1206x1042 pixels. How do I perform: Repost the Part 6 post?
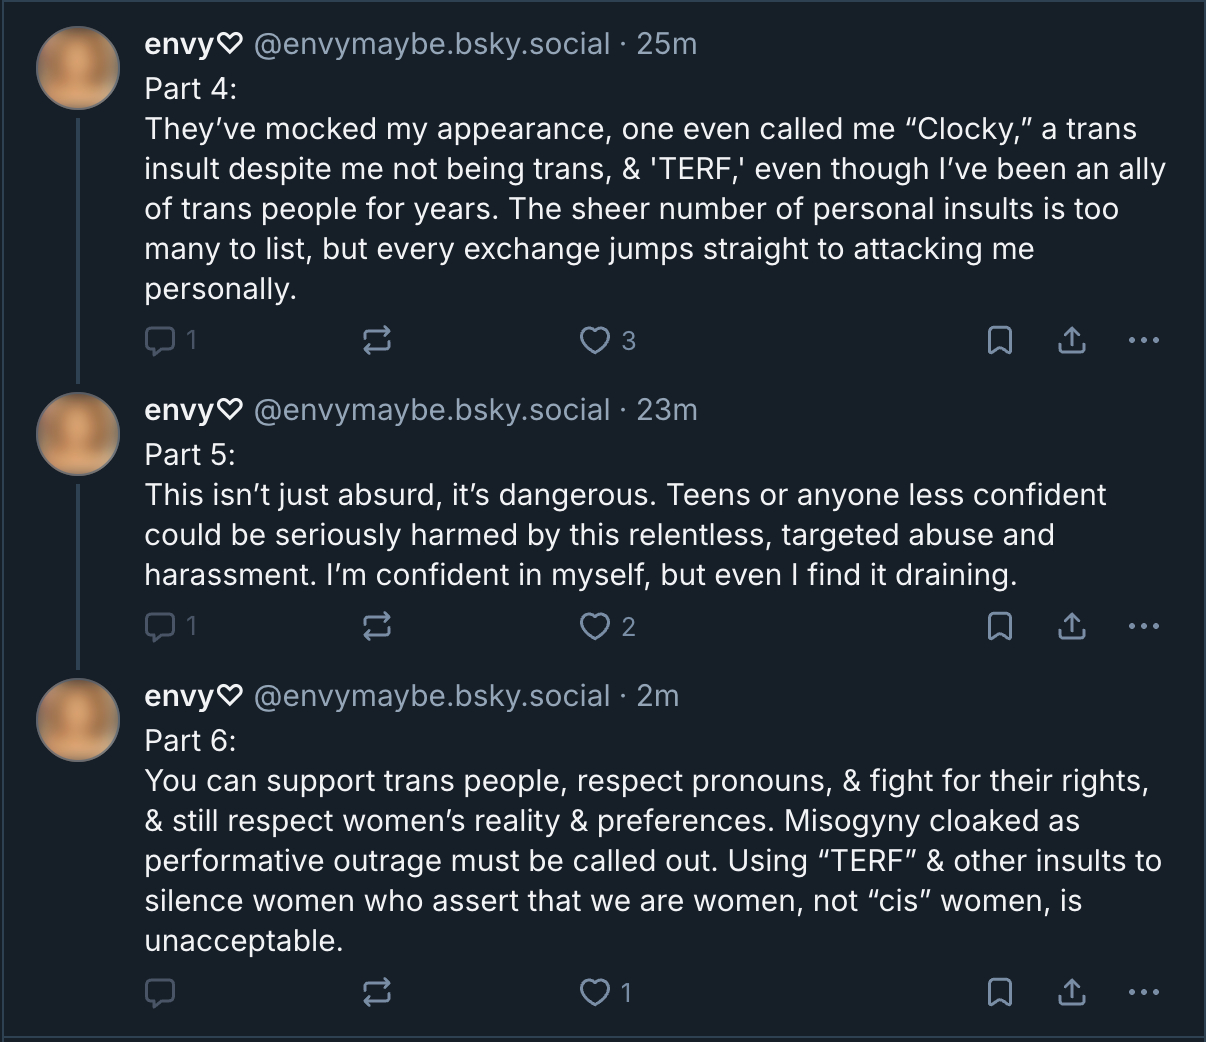376,993
